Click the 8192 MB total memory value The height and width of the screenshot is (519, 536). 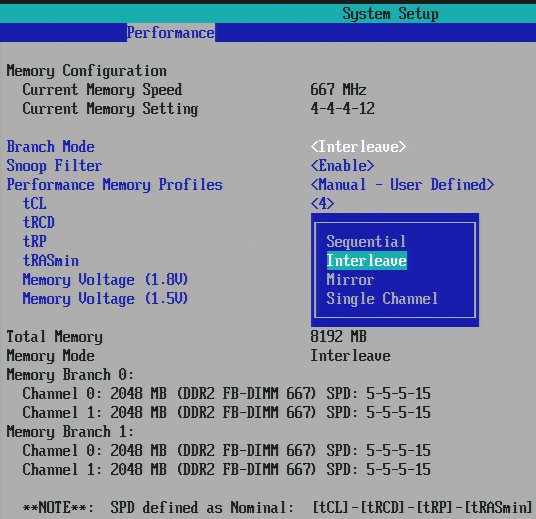point(338,336)
